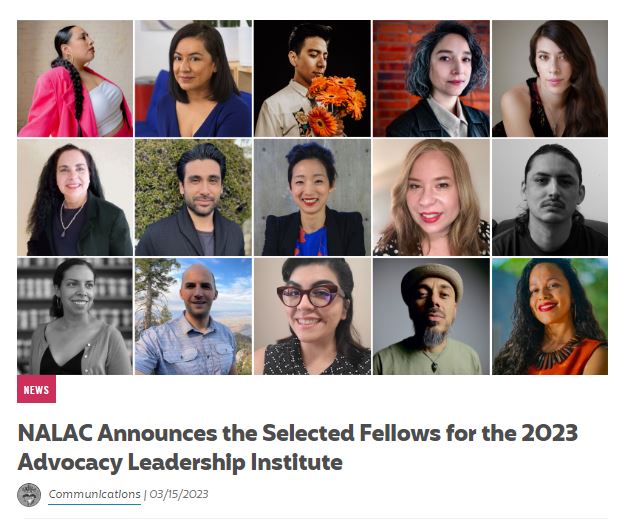Click the 03/15/2023 publication date
This screenshot has width=639, height=525.
pyautogui.click(x=179, y=494)
